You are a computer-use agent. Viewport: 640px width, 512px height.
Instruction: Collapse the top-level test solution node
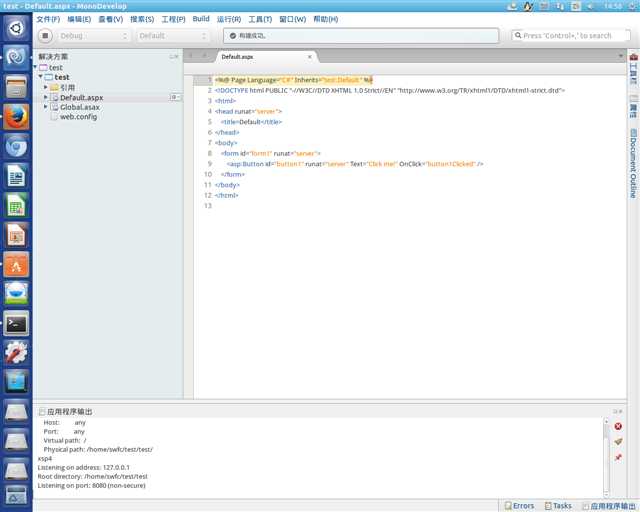pos(36,67)
